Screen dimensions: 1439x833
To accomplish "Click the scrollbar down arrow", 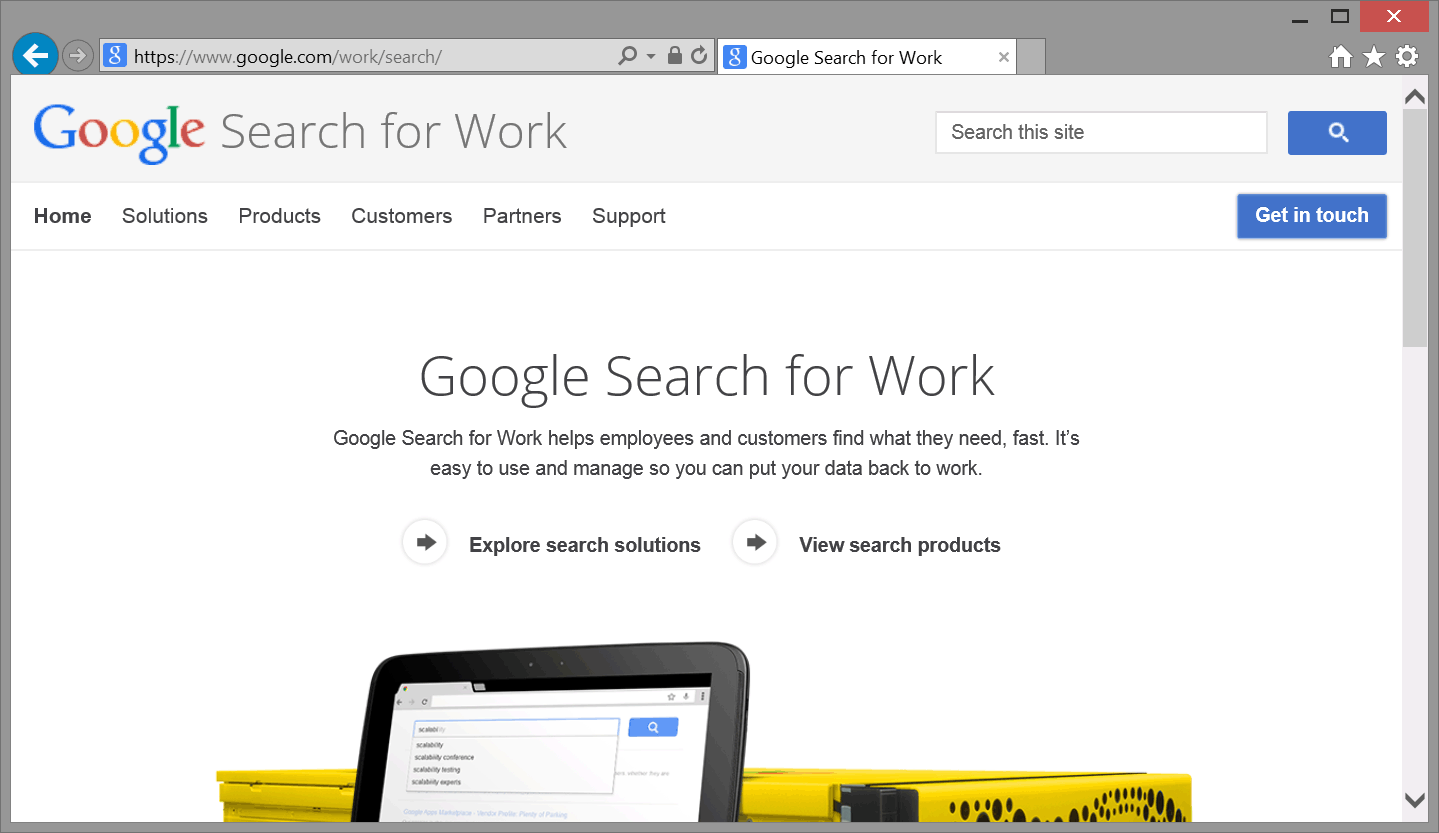I will point(1415,800).
